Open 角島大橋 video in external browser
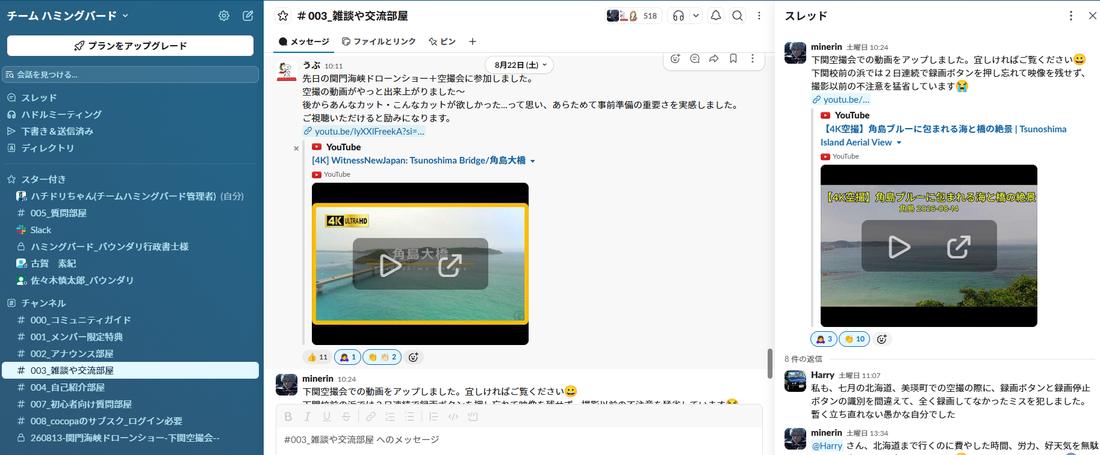This screenshot has height=455, width=1100. pyautogui.click(x=450, y=265)
